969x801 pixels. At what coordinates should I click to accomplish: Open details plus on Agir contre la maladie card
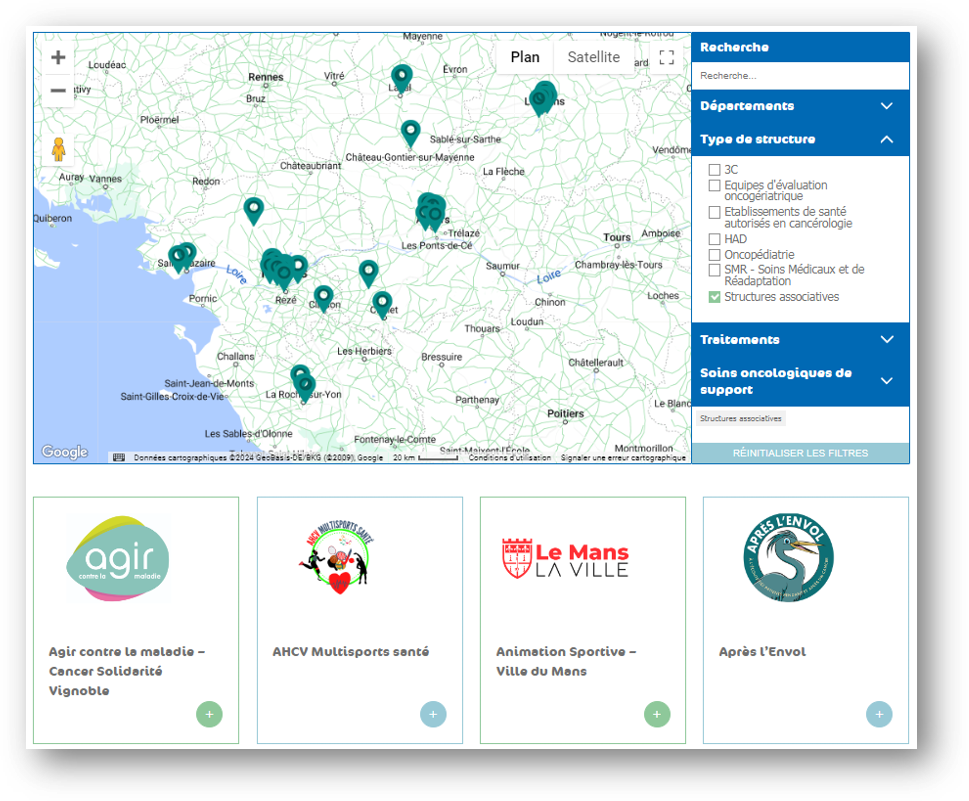[209, 714]
